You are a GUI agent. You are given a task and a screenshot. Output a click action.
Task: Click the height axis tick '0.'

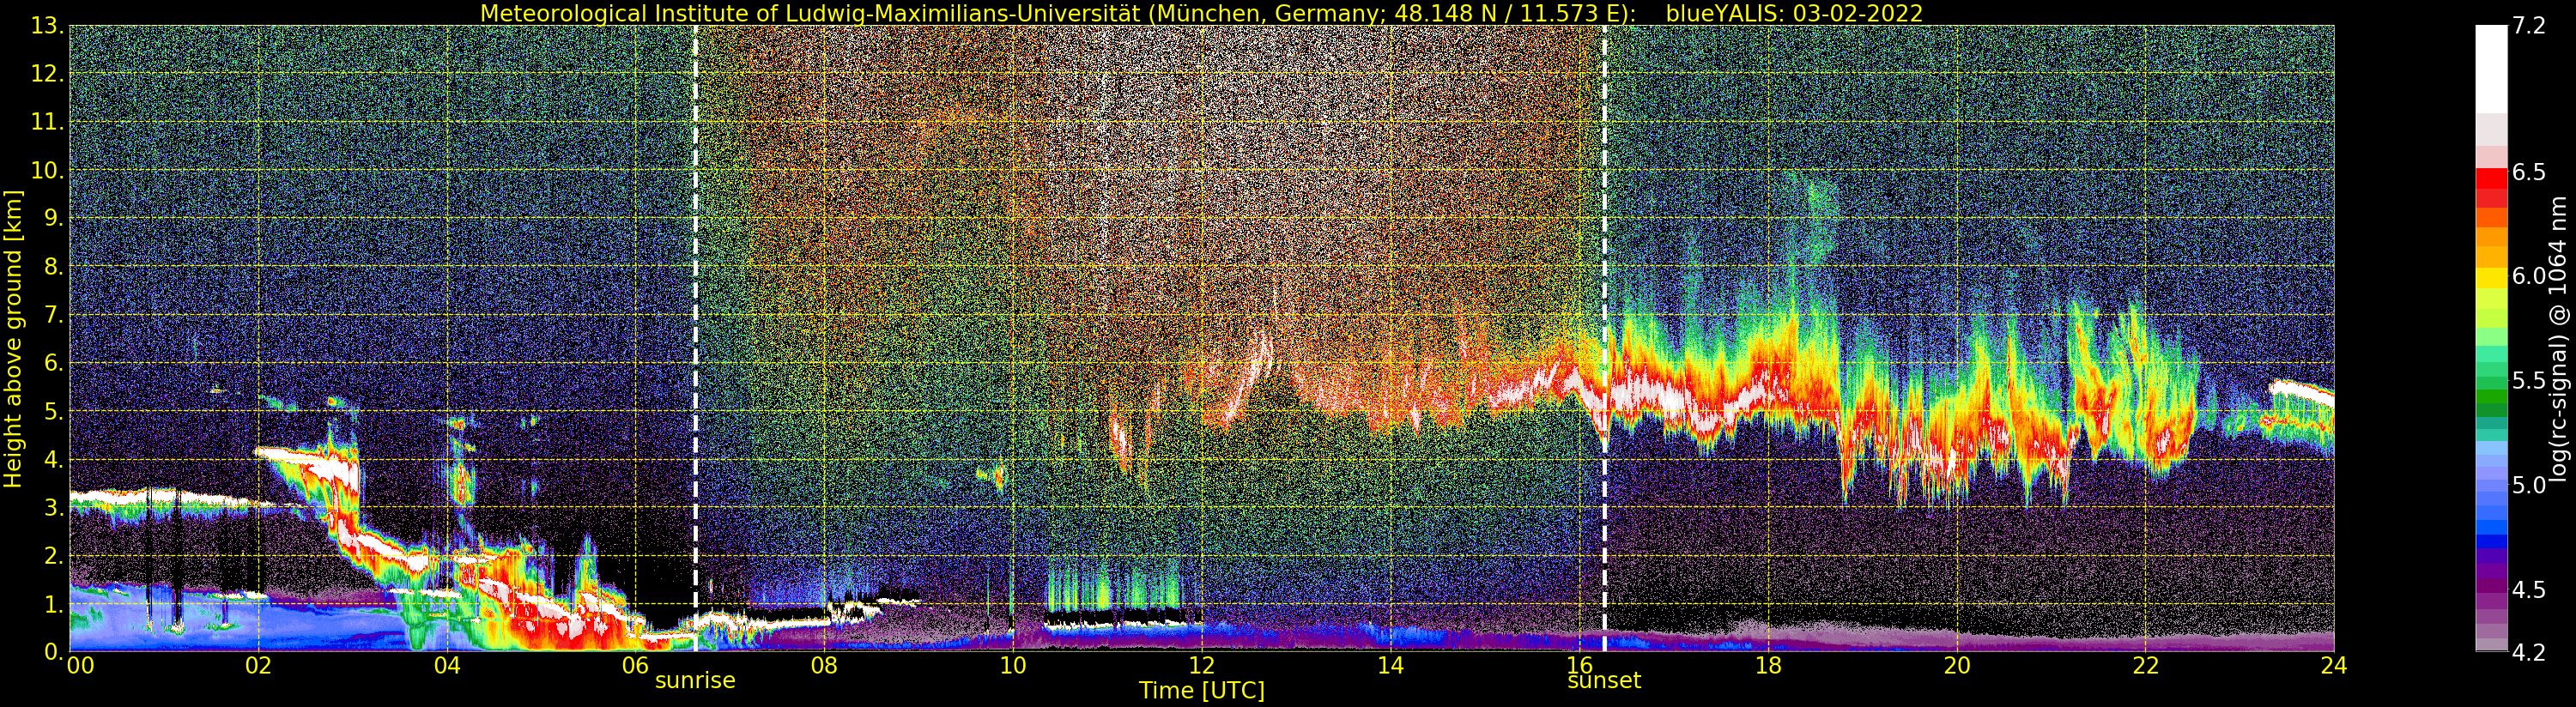[x=54, y=651]
